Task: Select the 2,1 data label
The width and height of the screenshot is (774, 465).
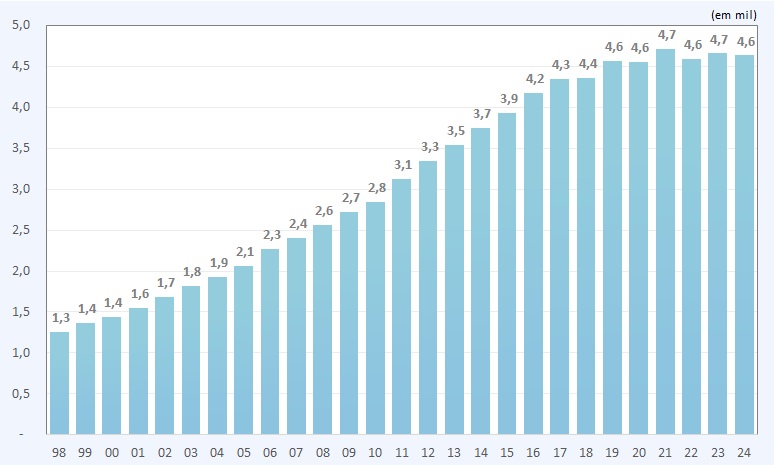Action: click(x=245, y=252)
